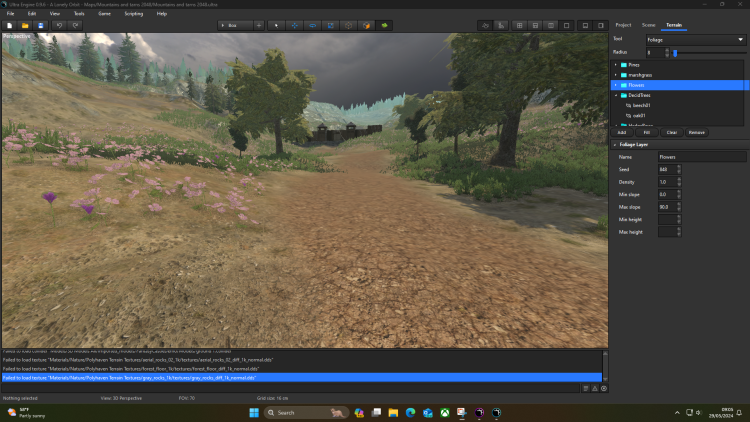
Task: Switch to four-viewport grid layout
Action: 519,25
